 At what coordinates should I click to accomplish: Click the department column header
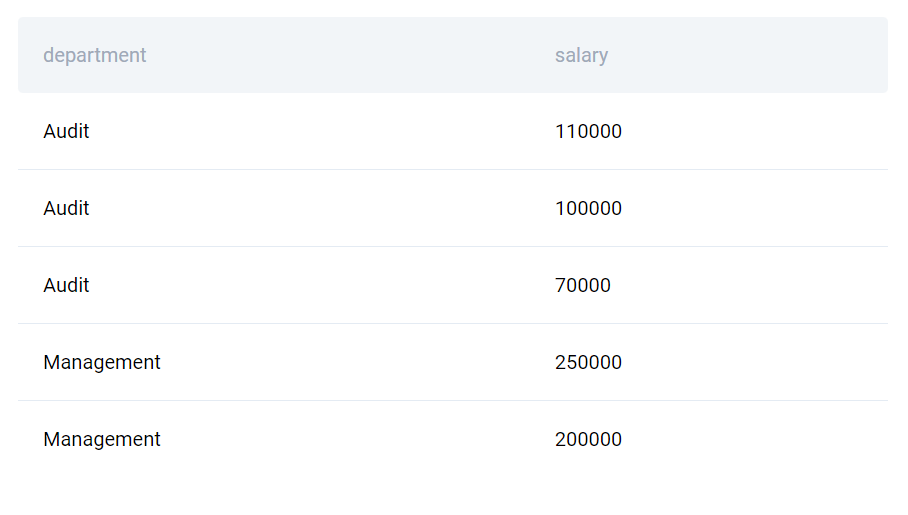click(x=94, y=55)
